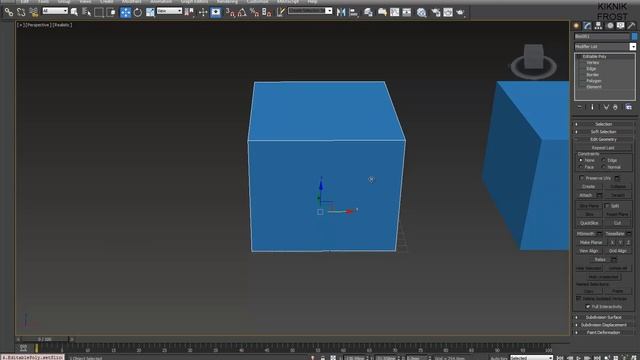The width and height of the screenshot is (640, 360).
Task: Toggle Angle Snap
Action: pos(242,12)
